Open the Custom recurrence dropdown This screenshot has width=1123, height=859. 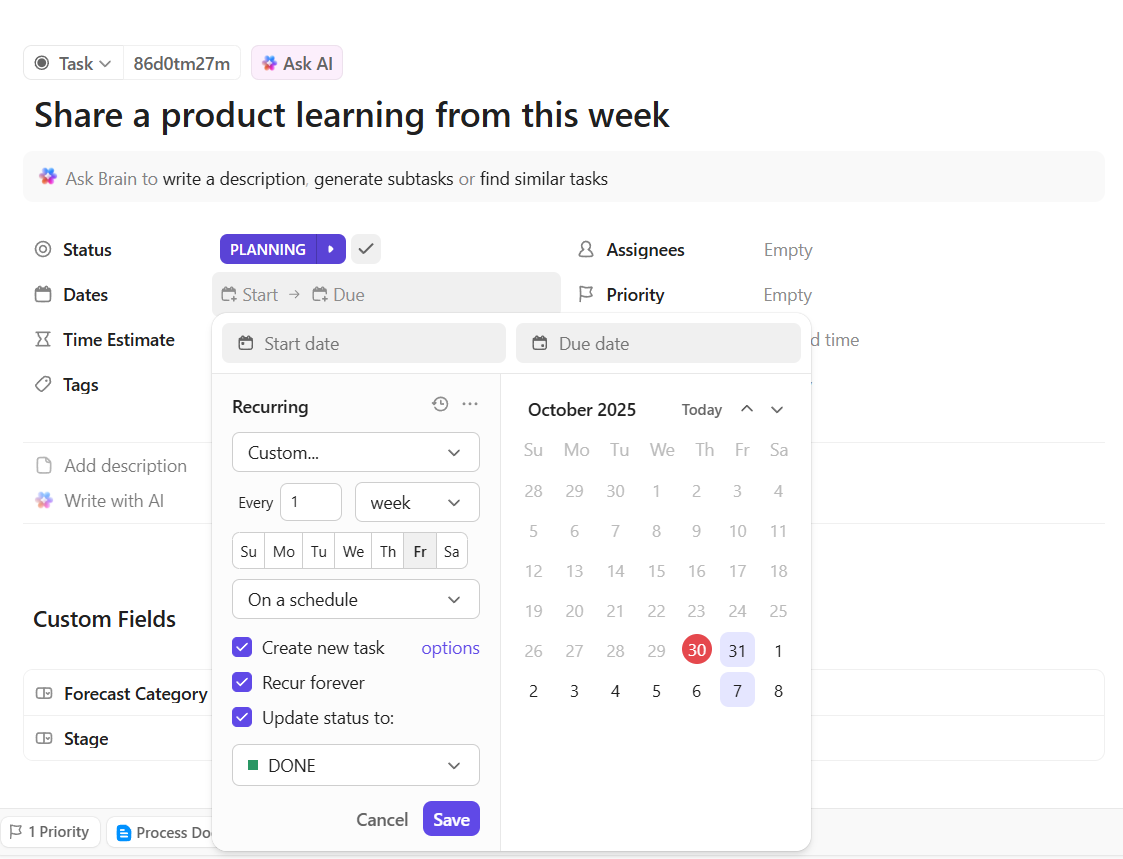355,452
